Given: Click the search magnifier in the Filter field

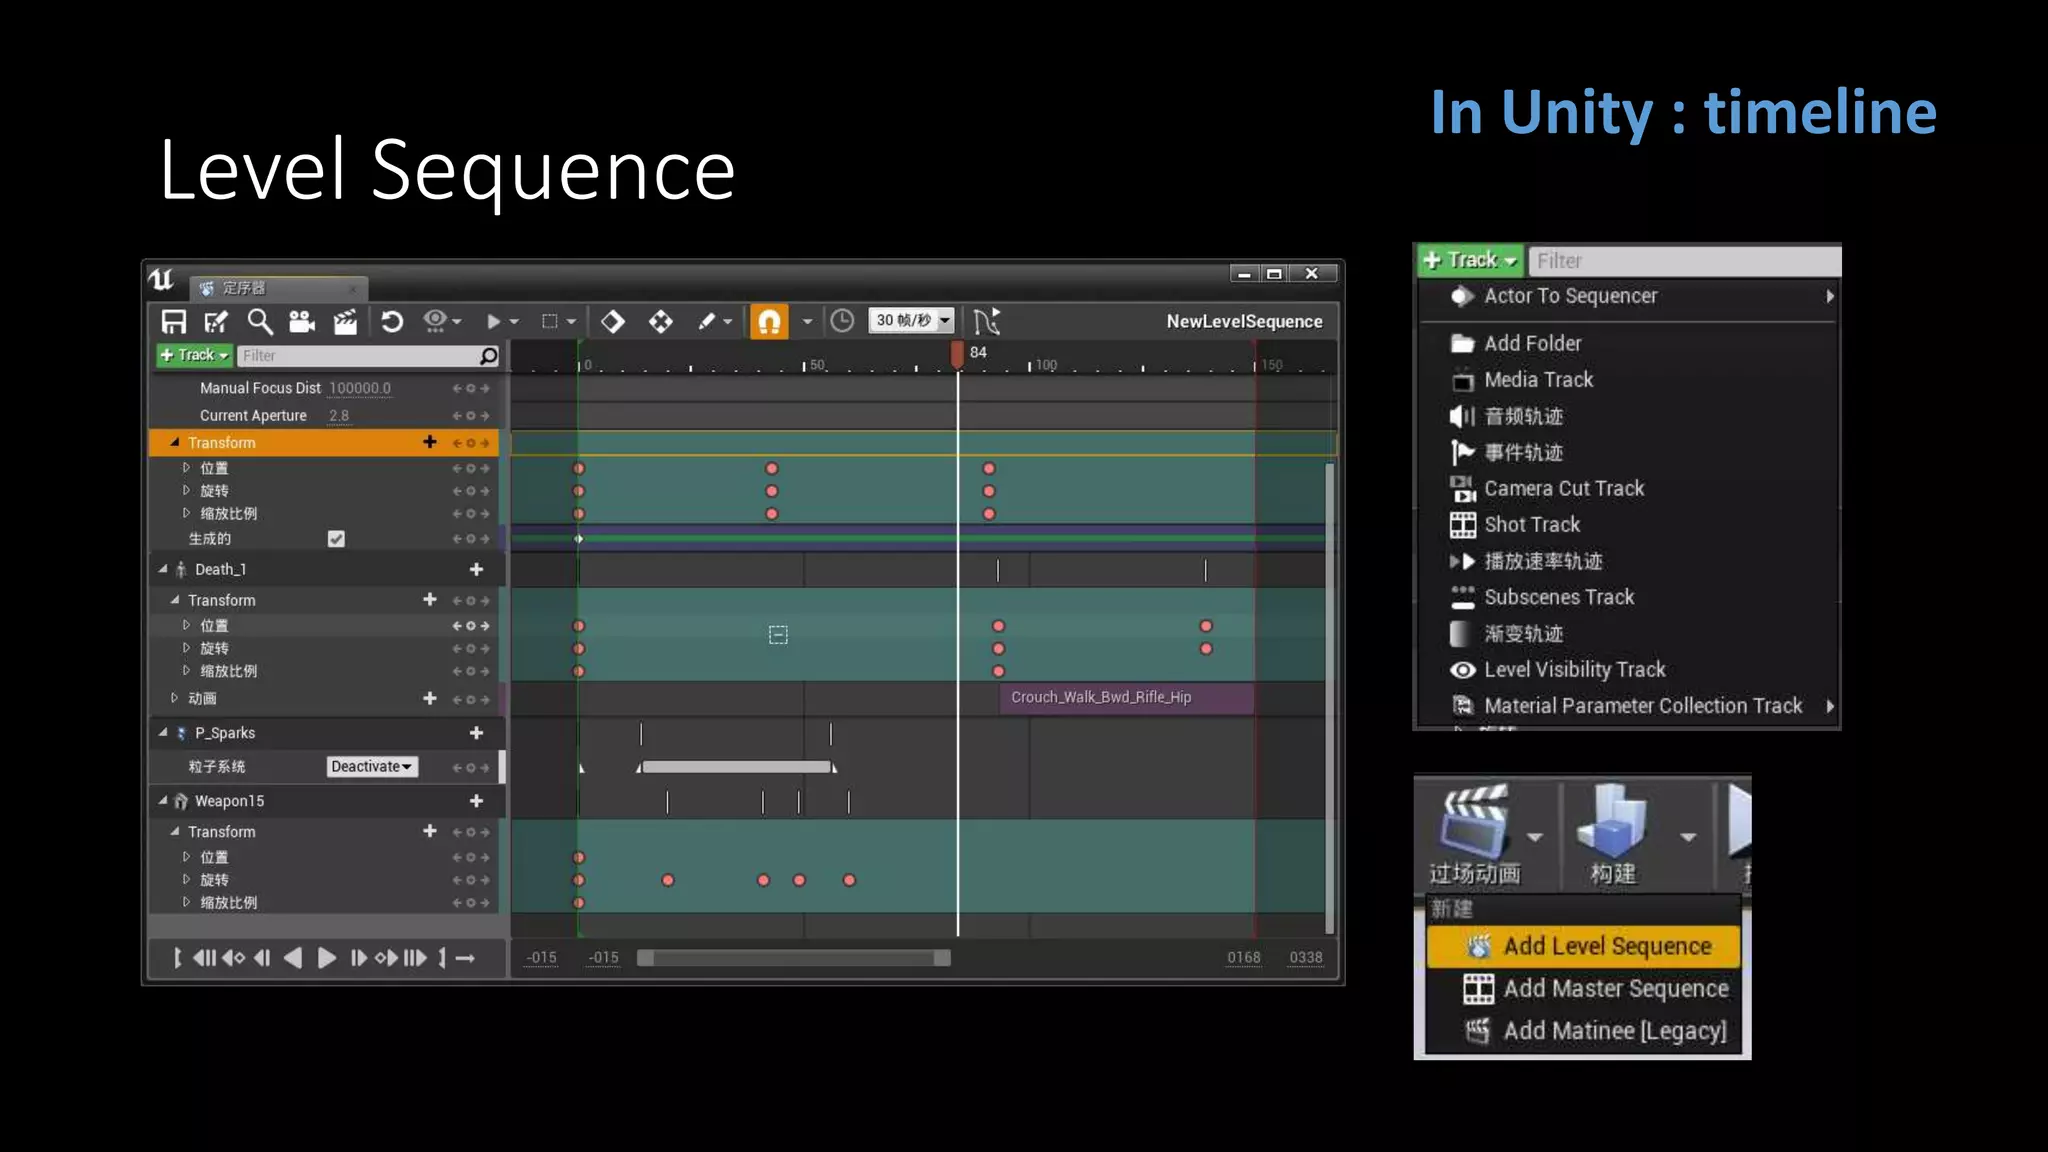Looking at the screenshot, I should (x=488, y=355).
